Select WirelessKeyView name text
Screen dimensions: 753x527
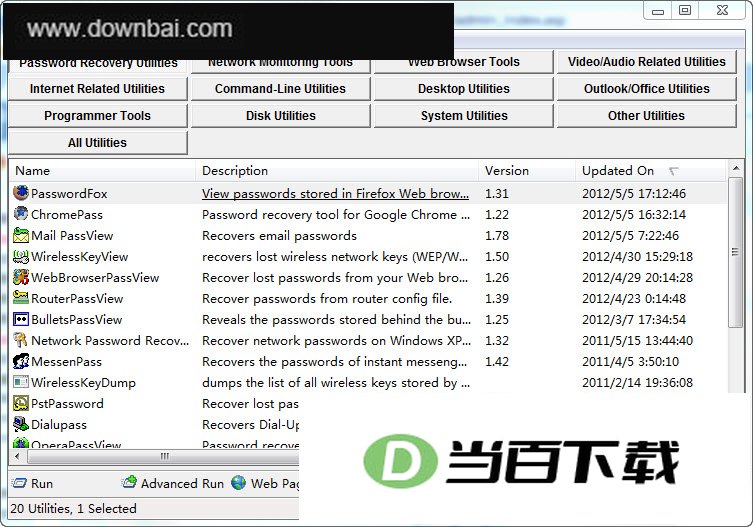point(80,257)
